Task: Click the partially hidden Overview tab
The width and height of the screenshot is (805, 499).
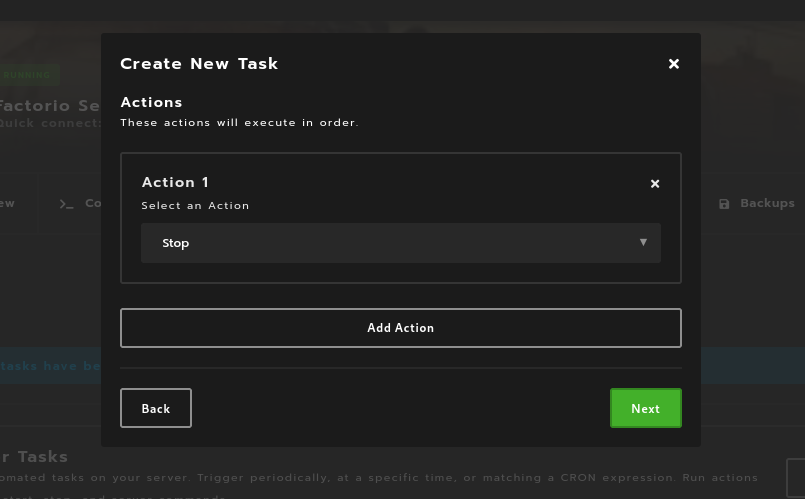Action: [8, 203]
